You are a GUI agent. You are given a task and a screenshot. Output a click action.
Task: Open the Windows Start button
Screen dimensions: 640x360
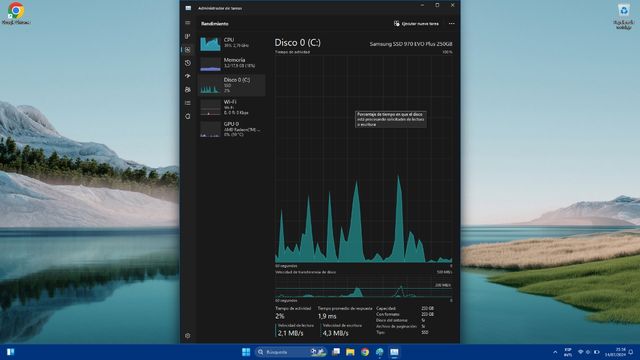[246, 352]
